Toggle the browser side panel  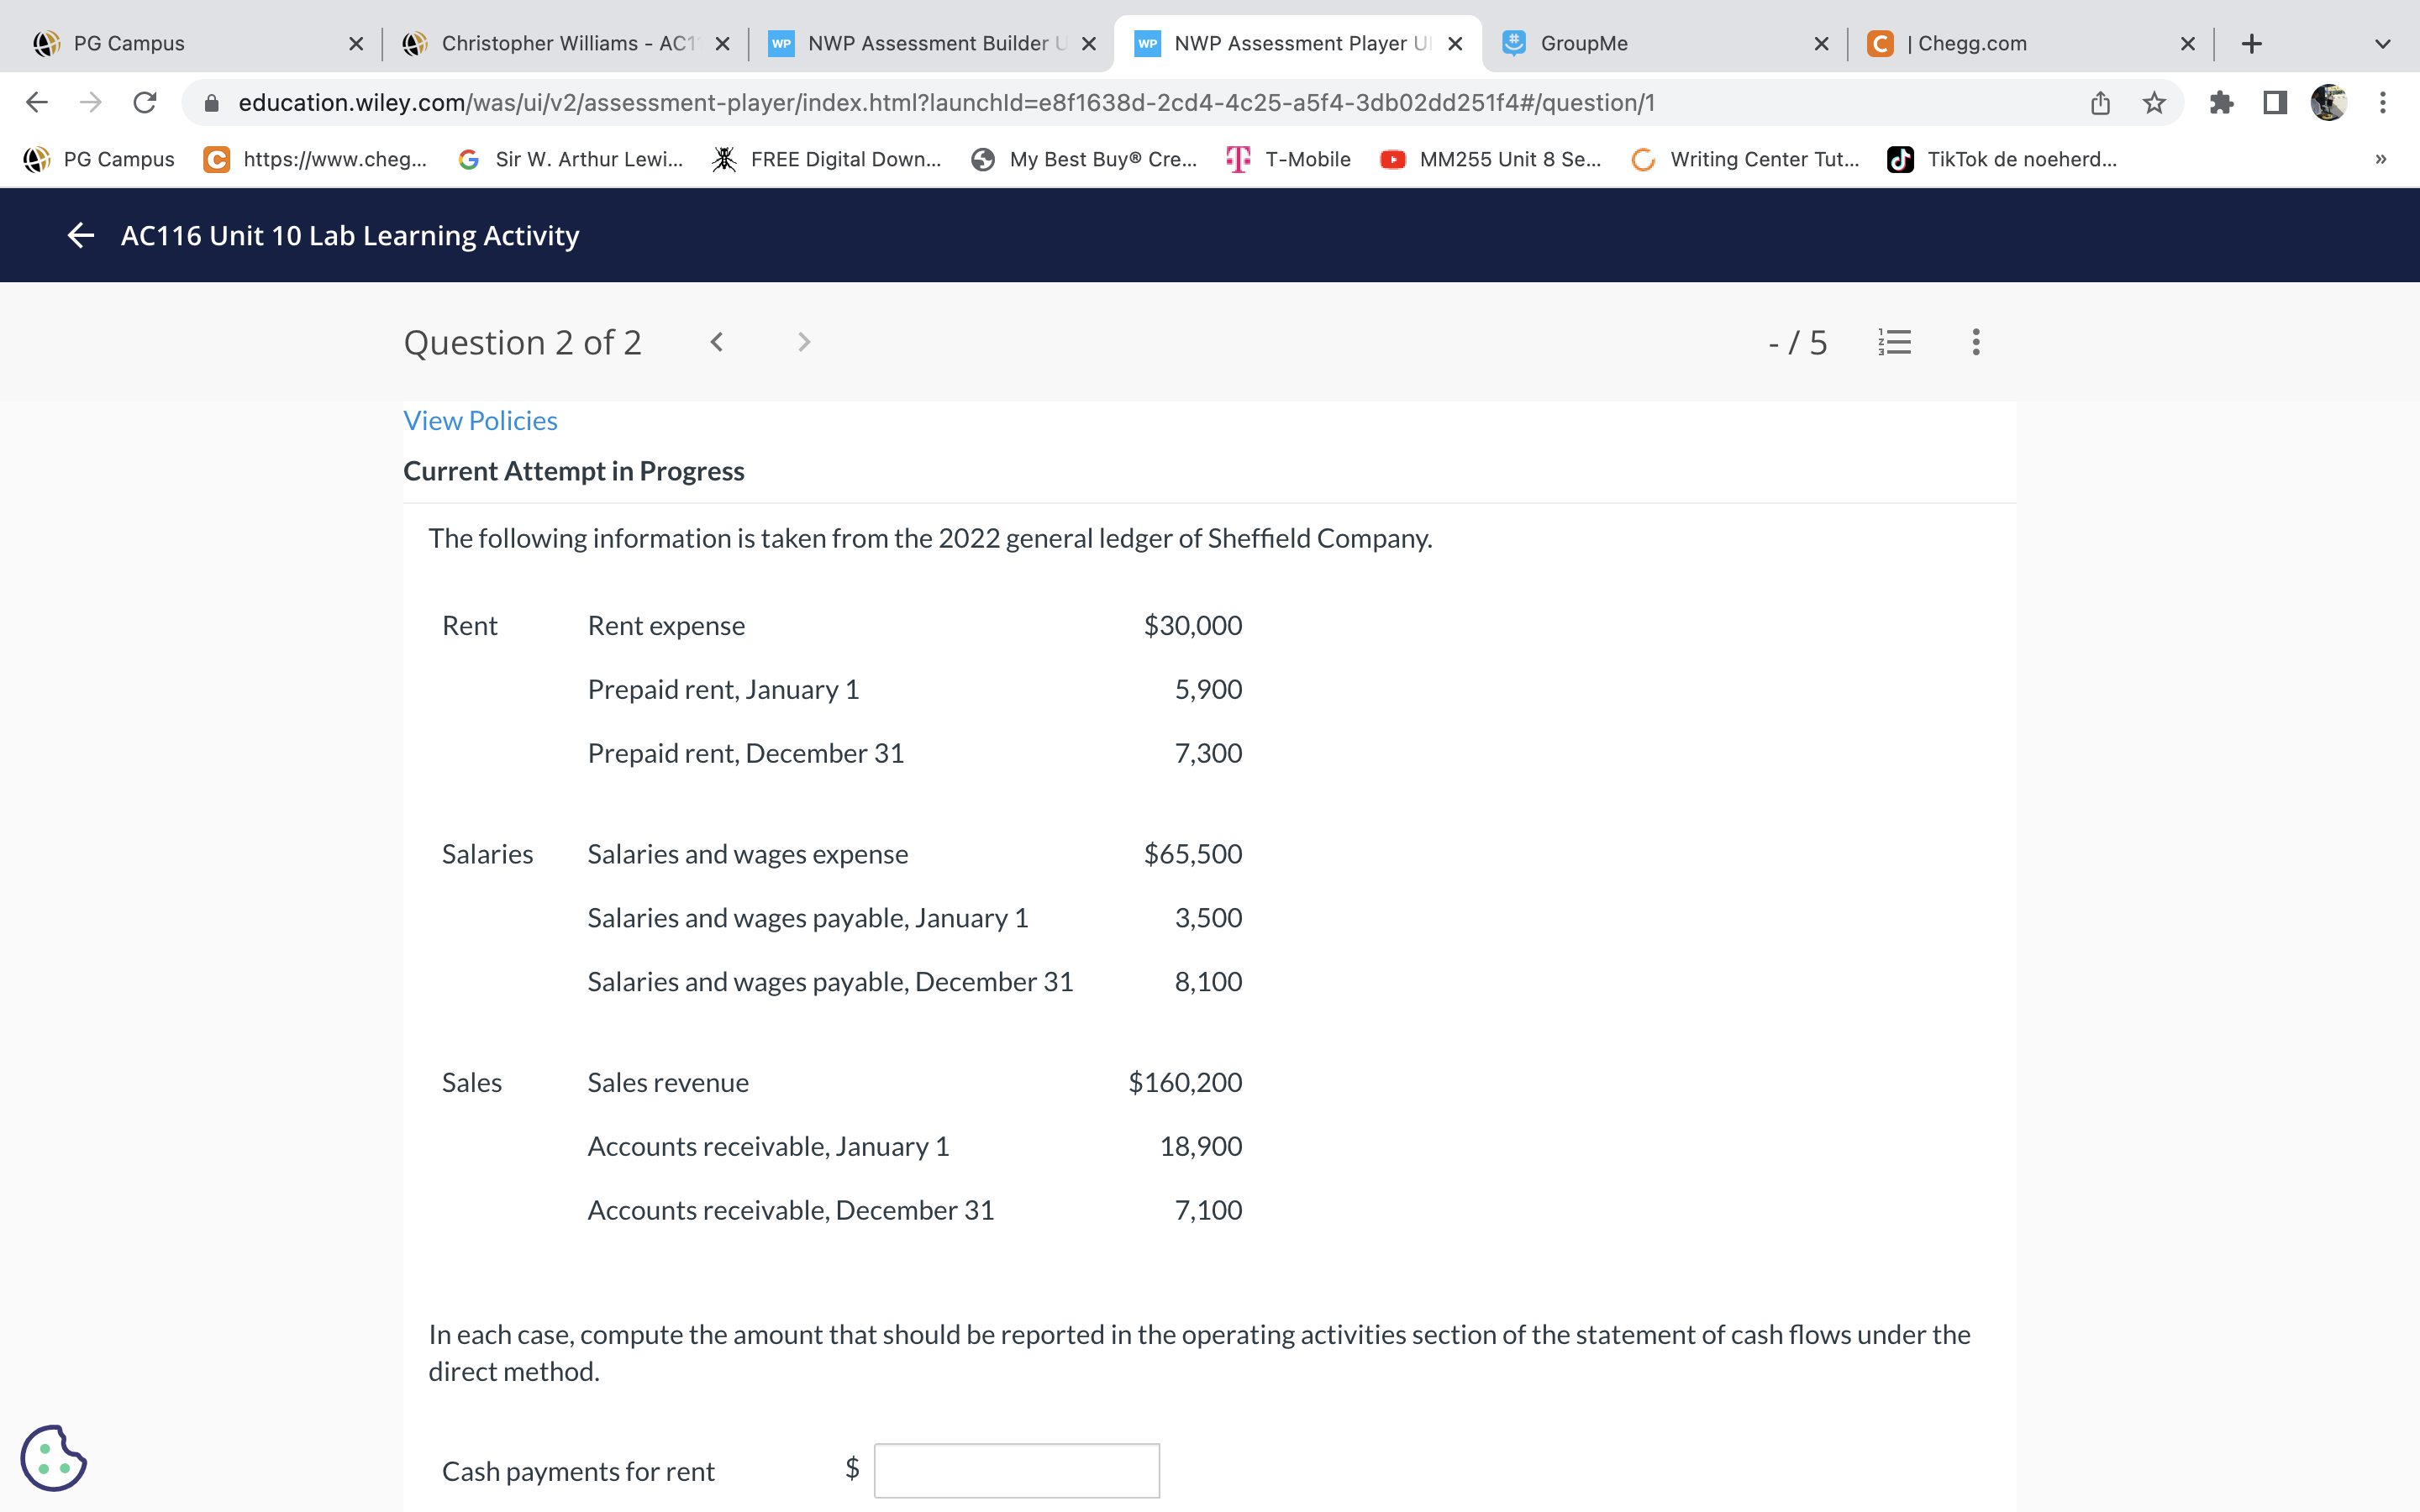[2275, 103]
